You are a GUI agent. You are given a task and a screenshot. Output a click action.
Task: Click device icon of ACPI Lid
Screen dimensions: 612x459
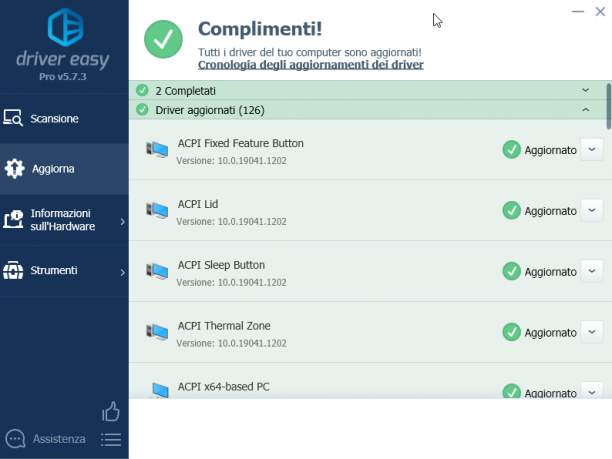(x=157, y=210)
